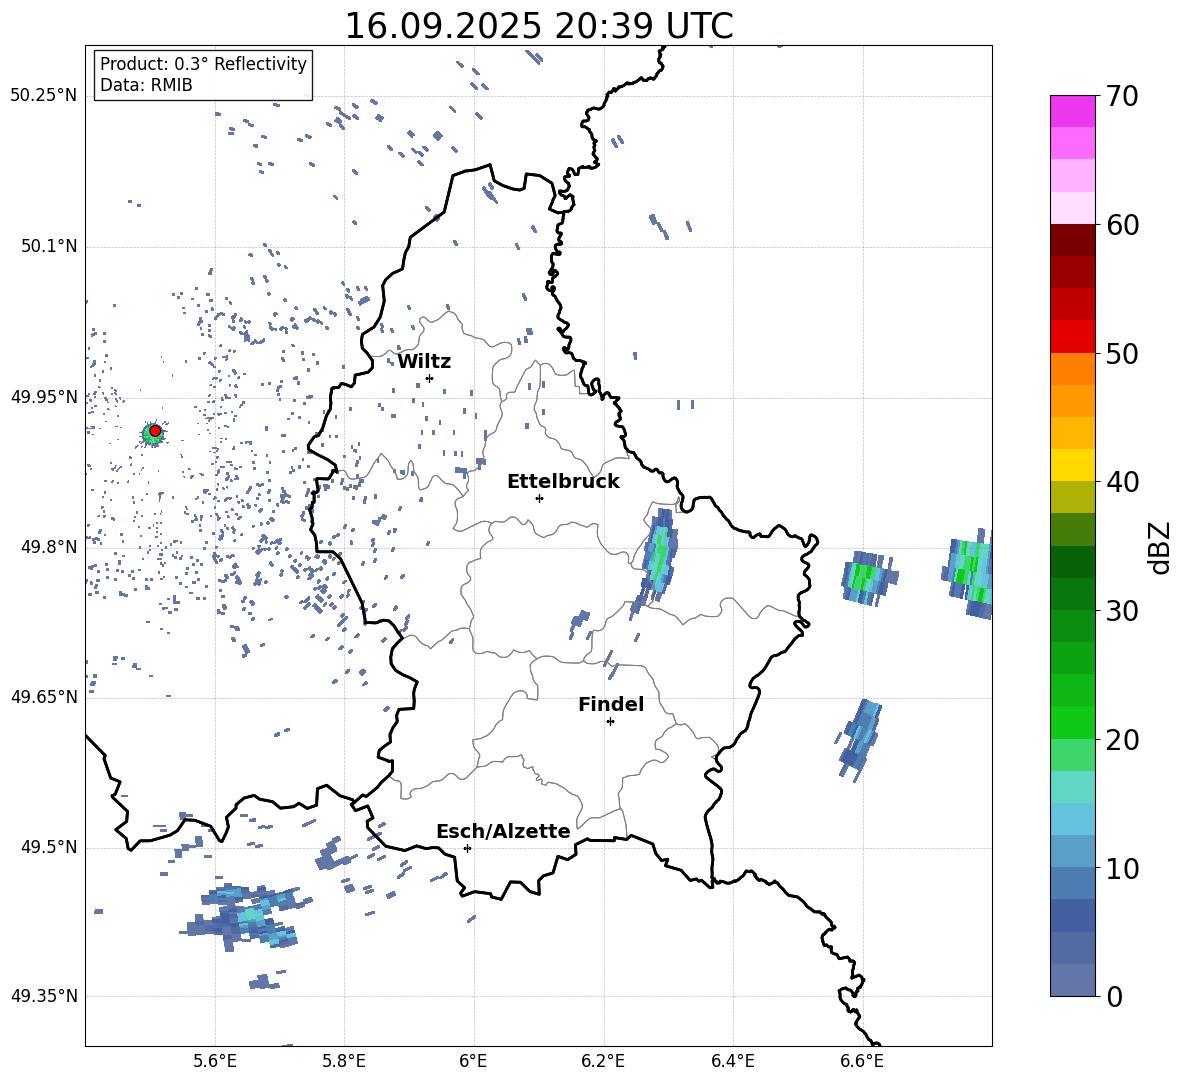This screenshot has width=1184, height=1081.
Task: Click the 6.6°E longitude tick label
Action: point(862,1061)
